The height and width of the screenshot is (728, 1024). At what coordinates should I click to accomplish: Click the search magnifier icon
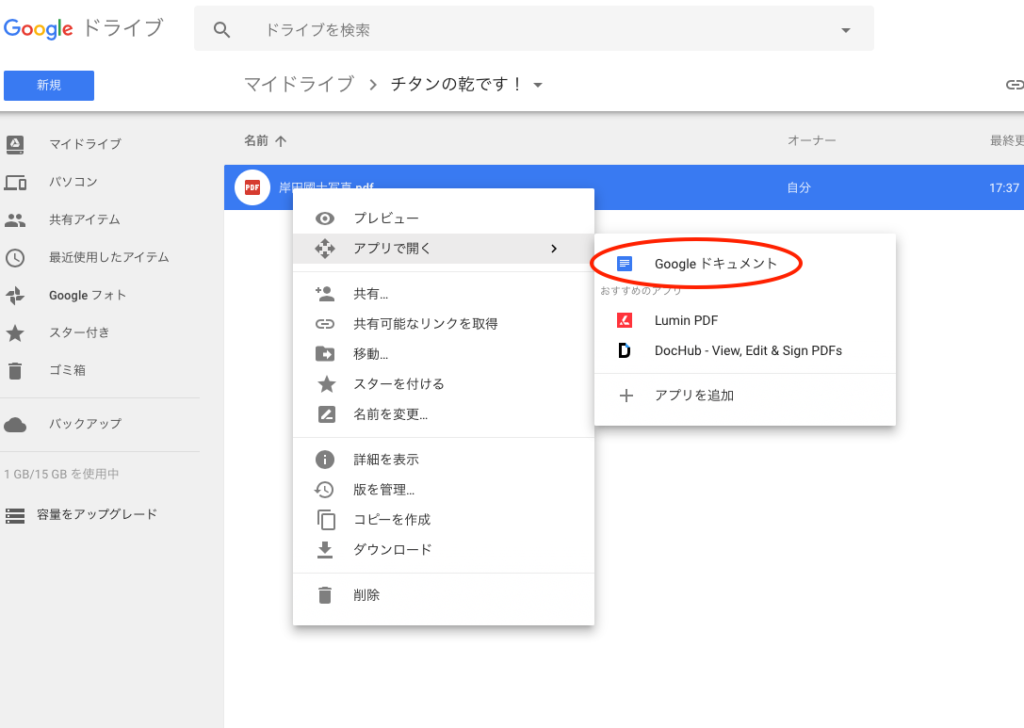pos(222,30)
